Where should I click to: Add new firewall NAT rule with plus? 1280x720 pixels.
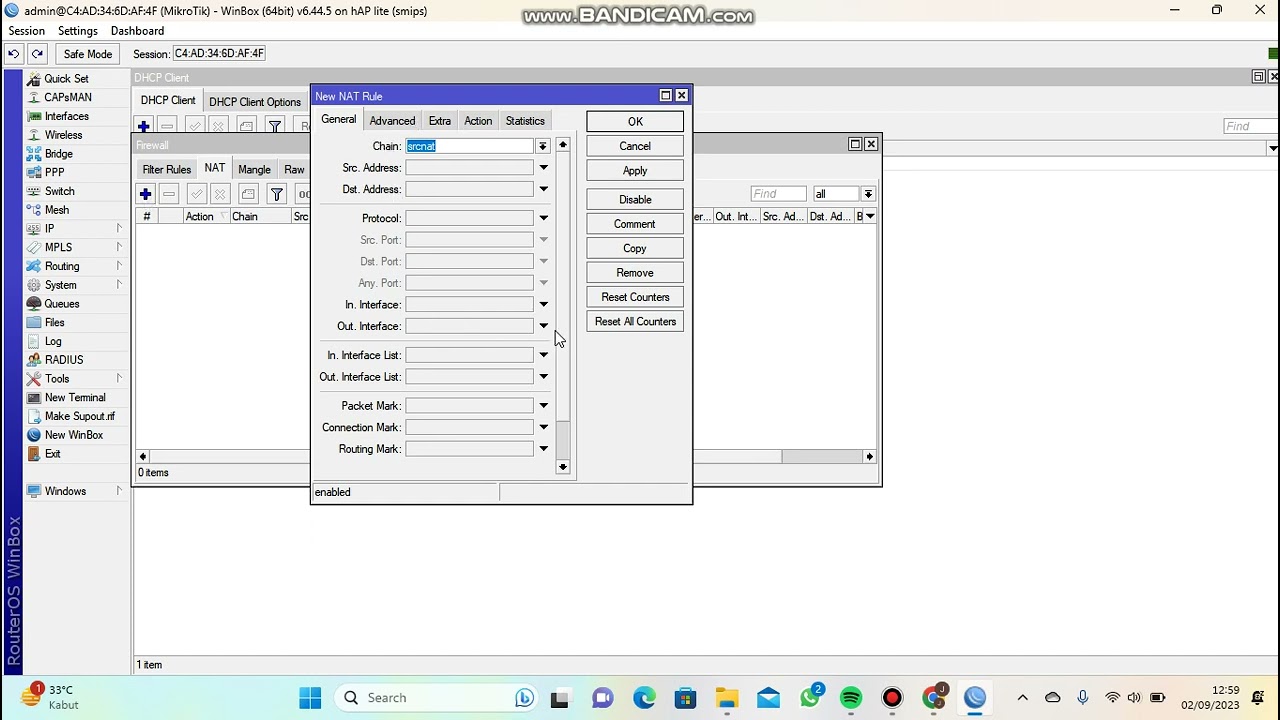(145, 194)
